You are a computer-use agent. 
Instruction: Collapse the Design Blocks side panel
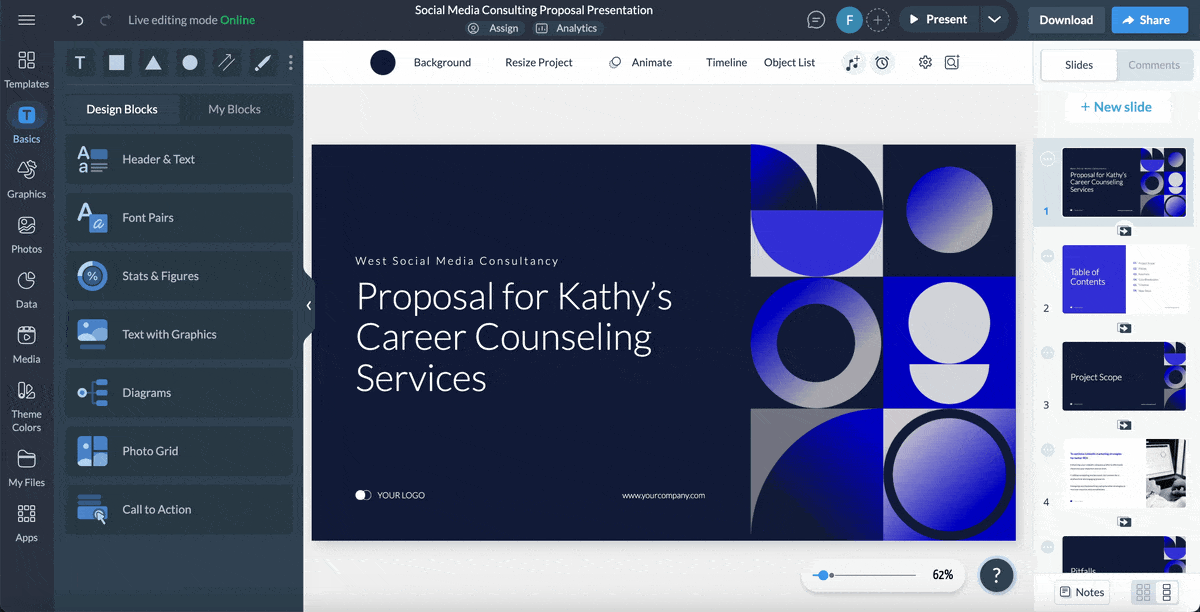click(308, 306)
